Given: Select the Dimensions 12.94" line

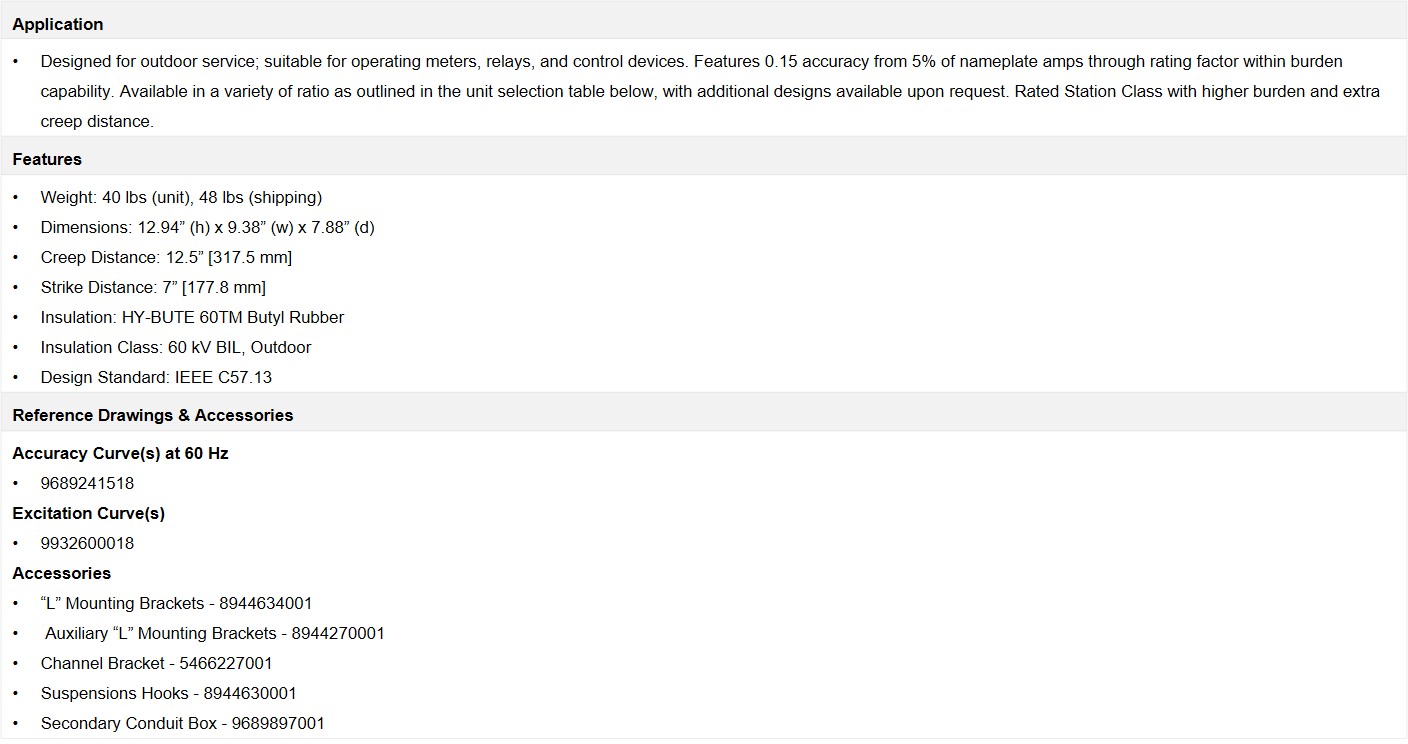Looking at the screenshot, I should coord(207,227).
